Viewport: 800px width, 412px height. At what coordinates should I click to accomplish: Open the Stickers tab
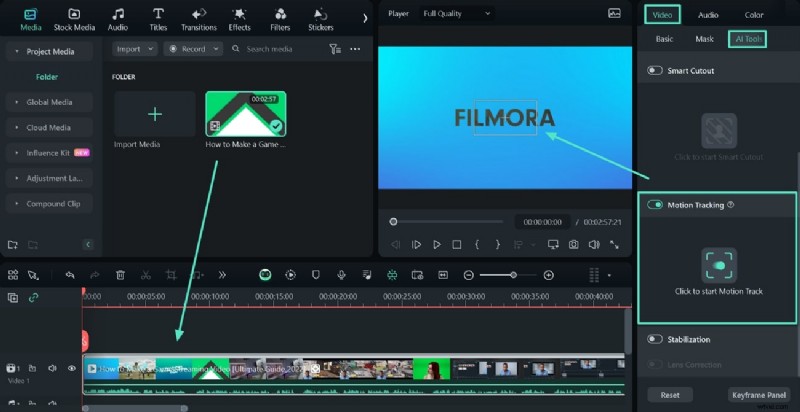coord(320,19)
